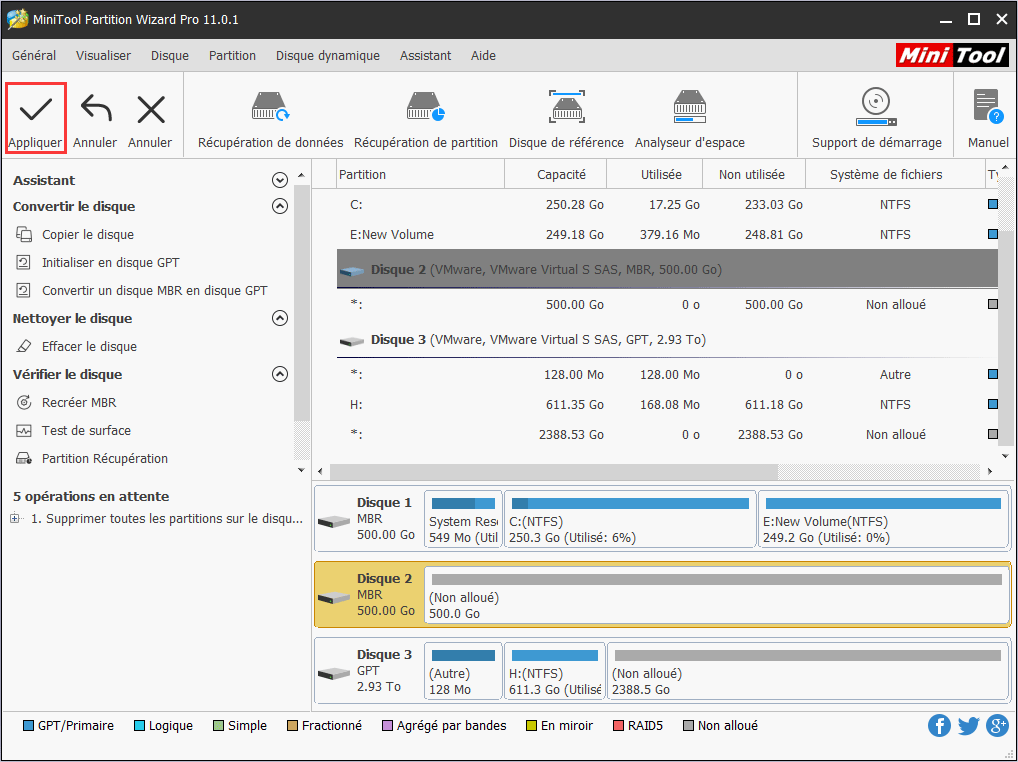The image size is (1018, 762).
Task: Click the RAID5 legend color swatch
Action: click(618, 726)
